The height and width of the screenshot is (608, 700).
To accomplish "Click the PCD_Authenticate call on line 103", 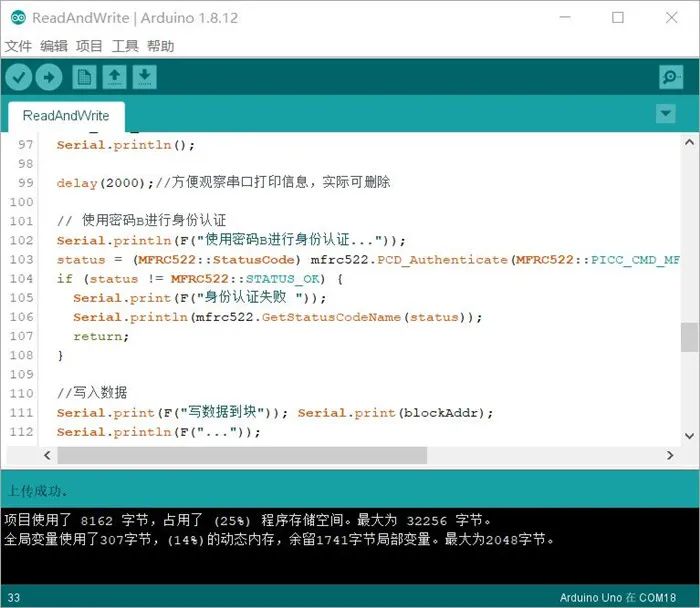I will pyautogui.click(x=442, y=260).
